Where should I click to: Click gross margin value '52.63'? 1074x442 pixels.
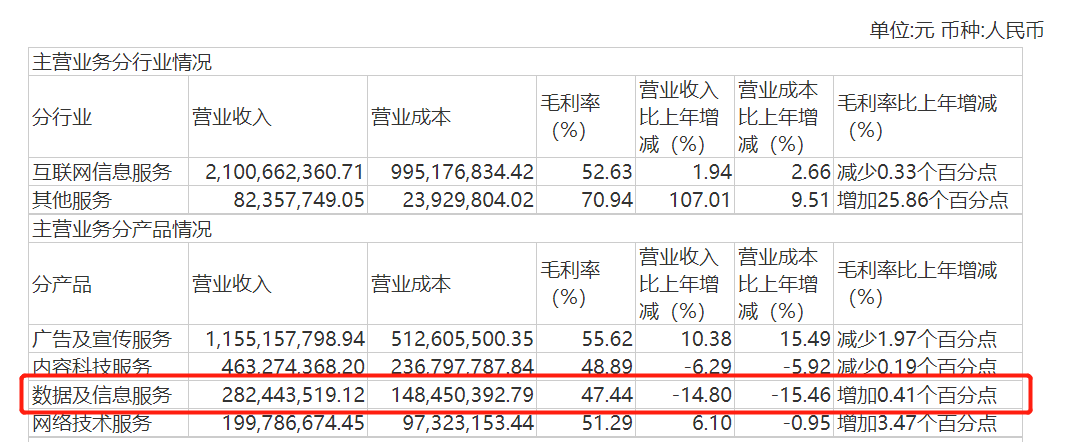605,171
